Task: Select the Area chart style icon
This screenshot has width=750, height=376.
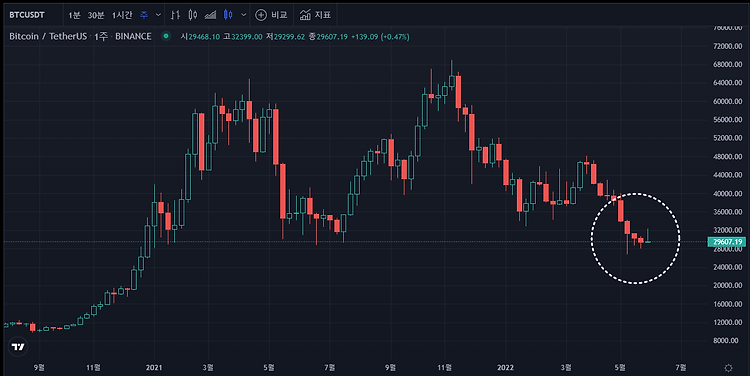Action: coord(210,15)
